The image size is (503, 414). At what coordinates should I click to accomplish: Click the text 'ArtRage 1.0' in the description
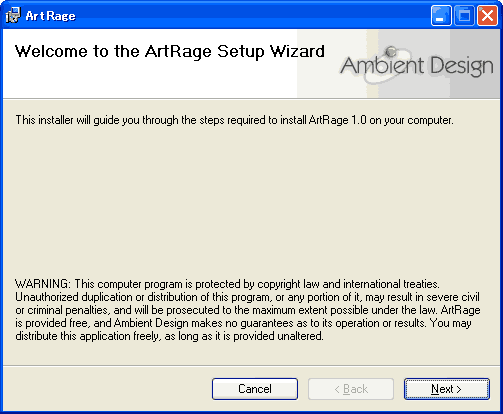coord(338,120)
